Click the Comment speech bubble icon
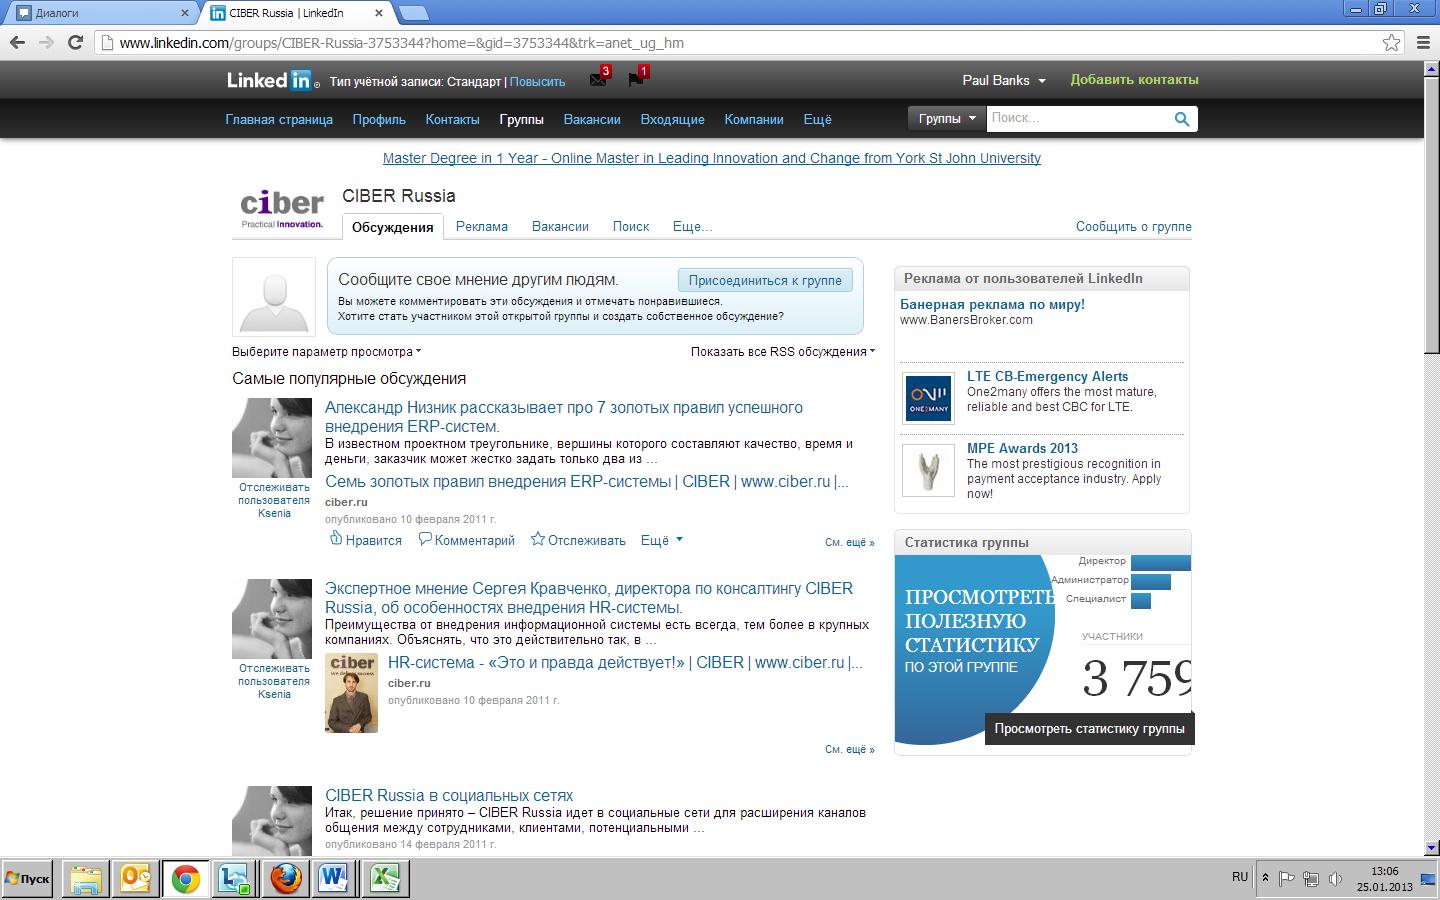1440x900 pixels. [425, 539]
